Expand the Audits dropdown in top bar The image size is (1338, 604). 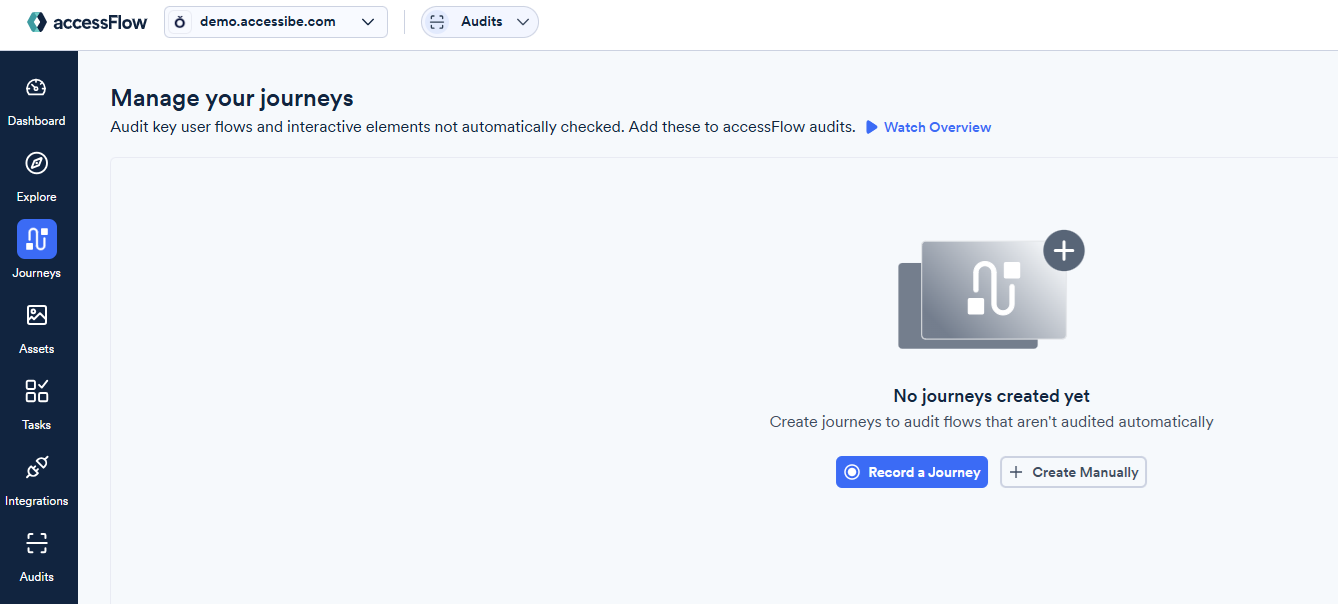coord(480,22)
